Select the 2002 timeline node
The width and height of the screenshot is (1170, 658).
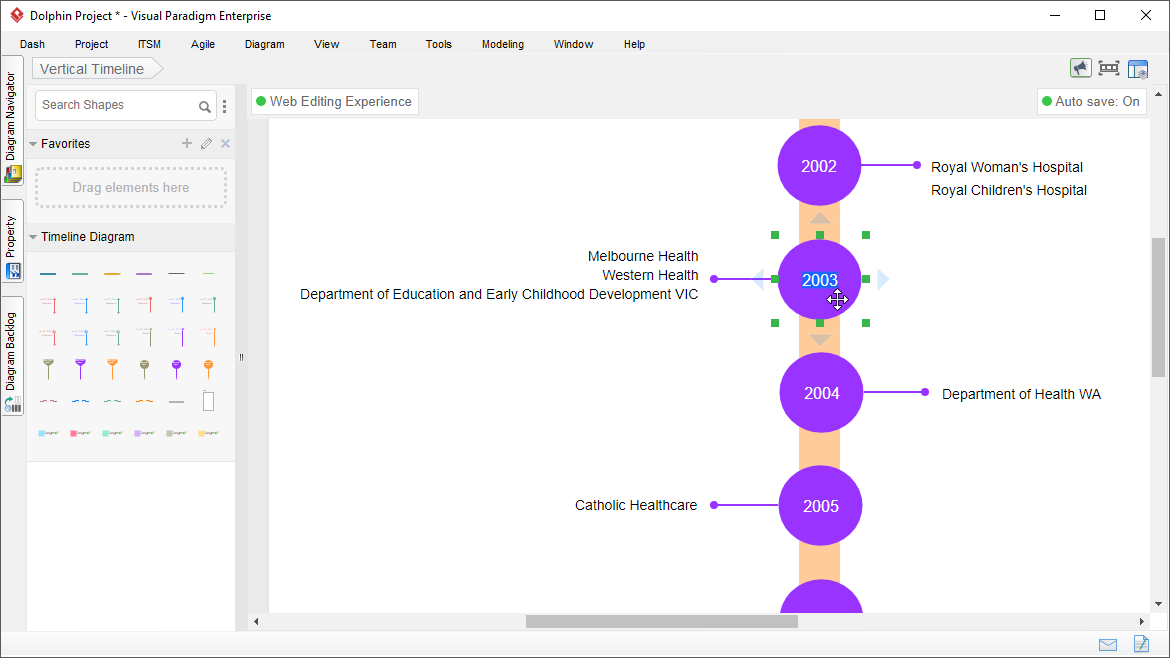(x=819, y=166)
